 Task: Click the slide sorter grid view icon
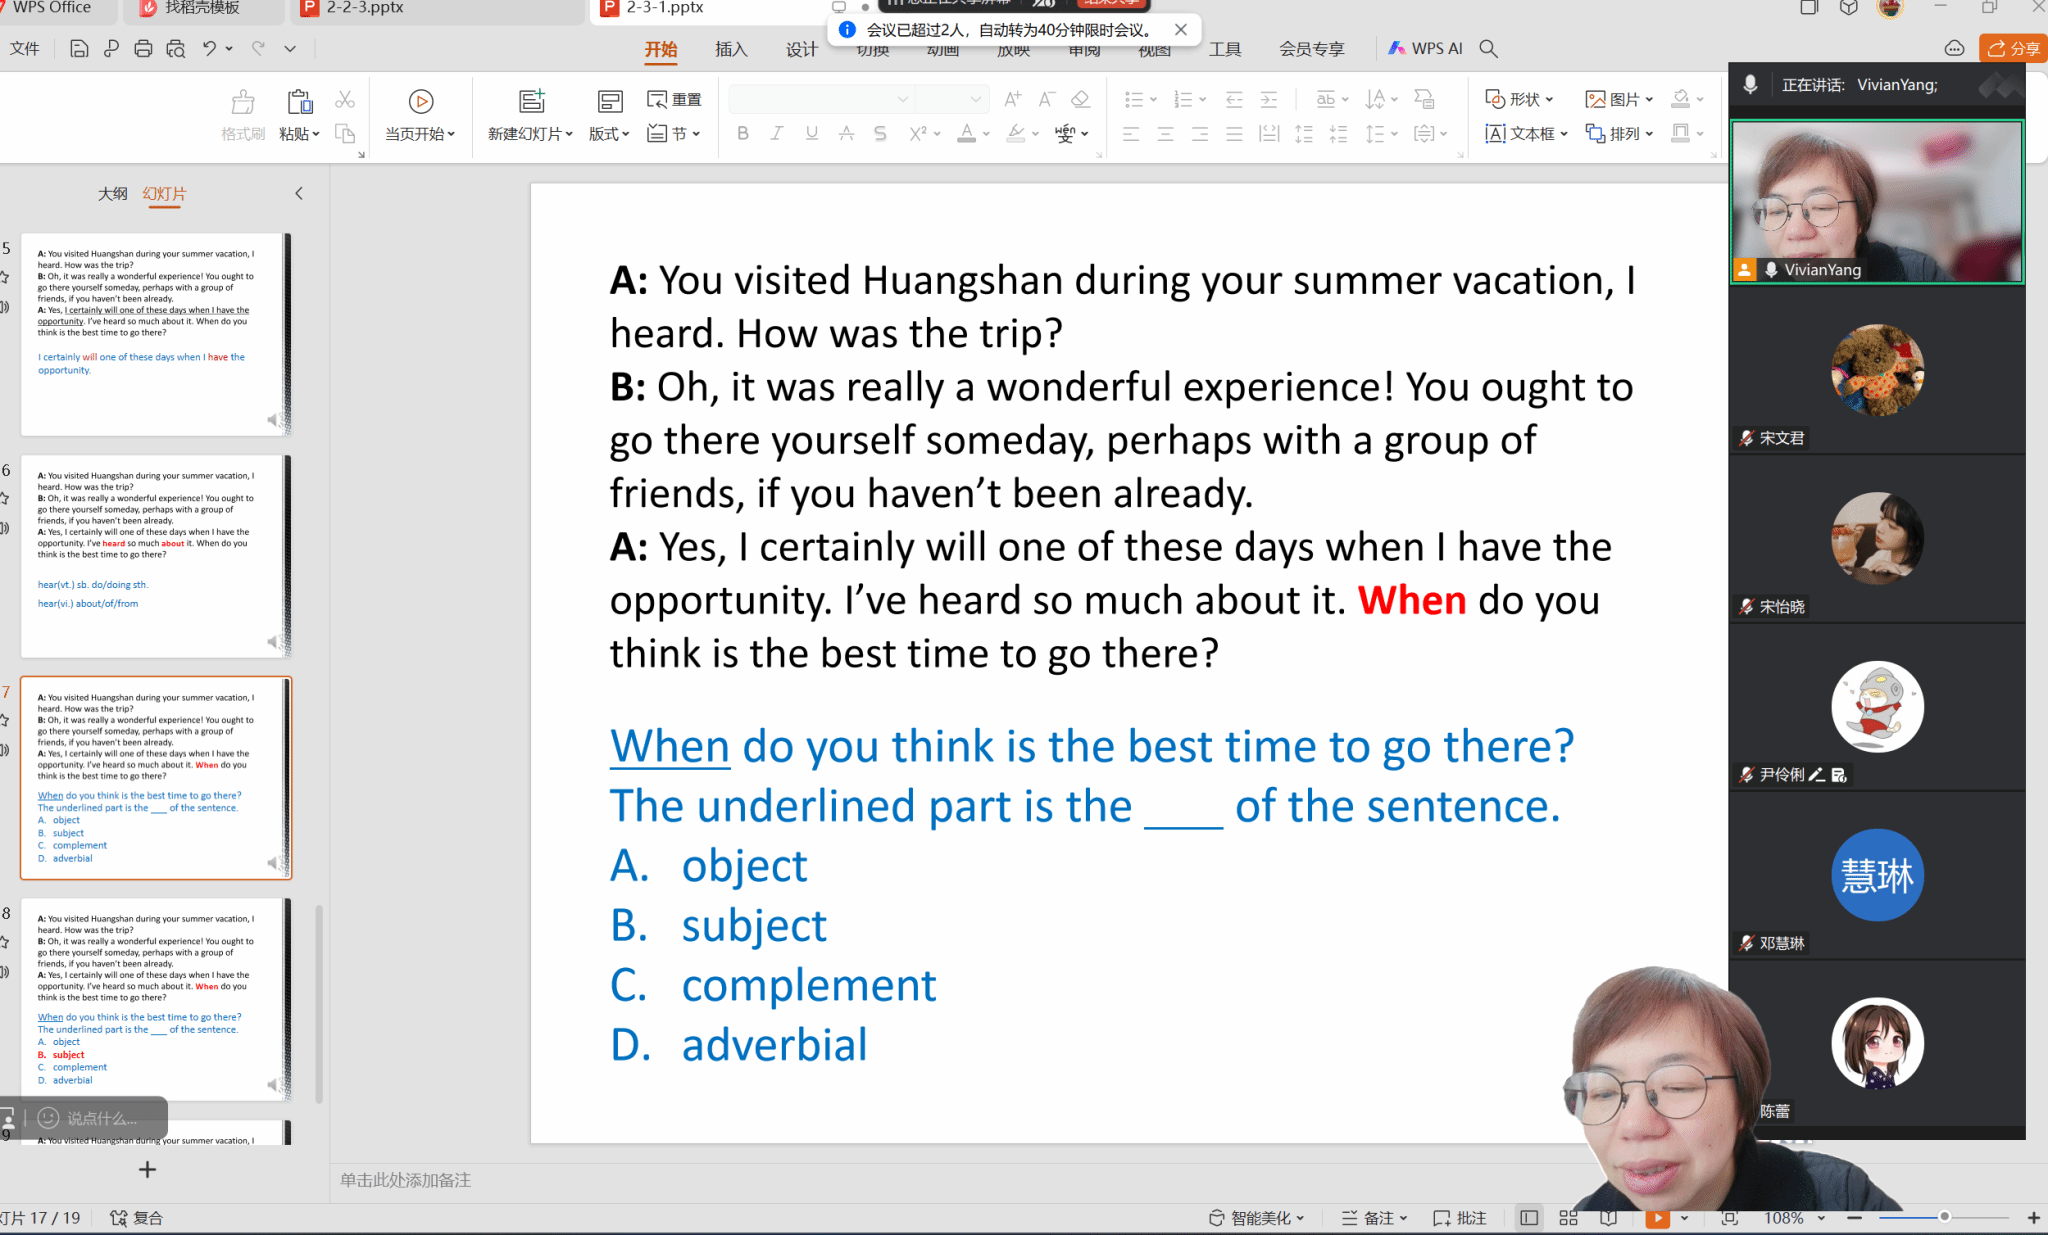[x=1568, y=1217]
